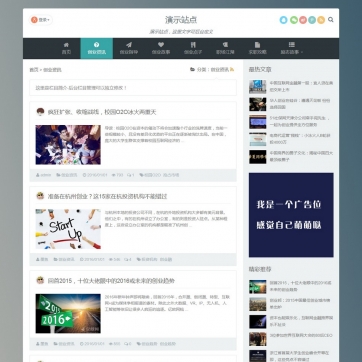Open the 2015/2016 road sign thumbnail
The width and height of the screenshot is (362, 362).
(68, 313)
